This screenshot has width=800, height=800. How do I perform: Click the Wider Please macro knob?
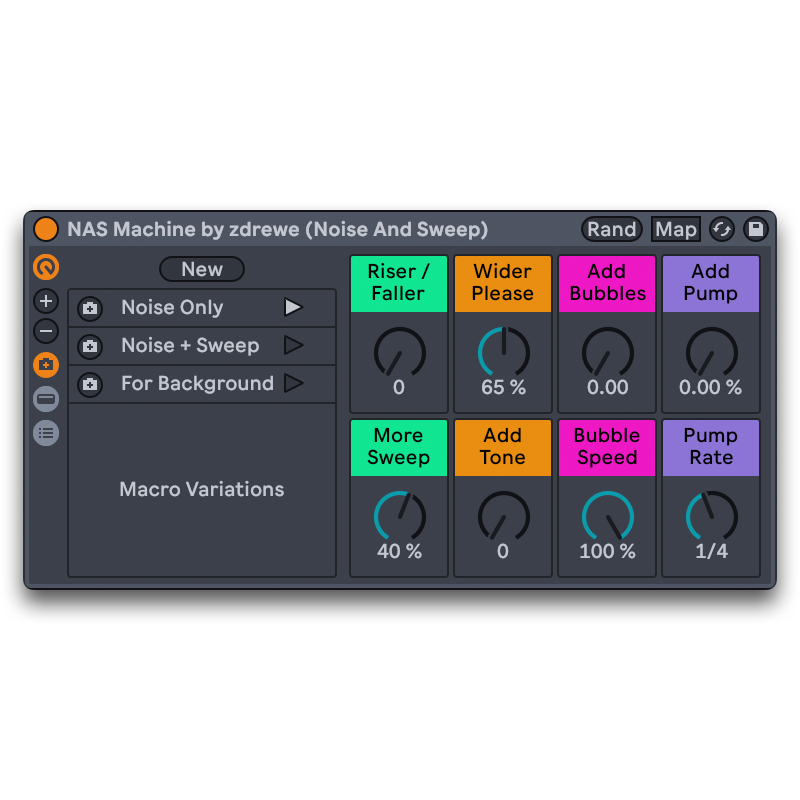pos(503,352)
